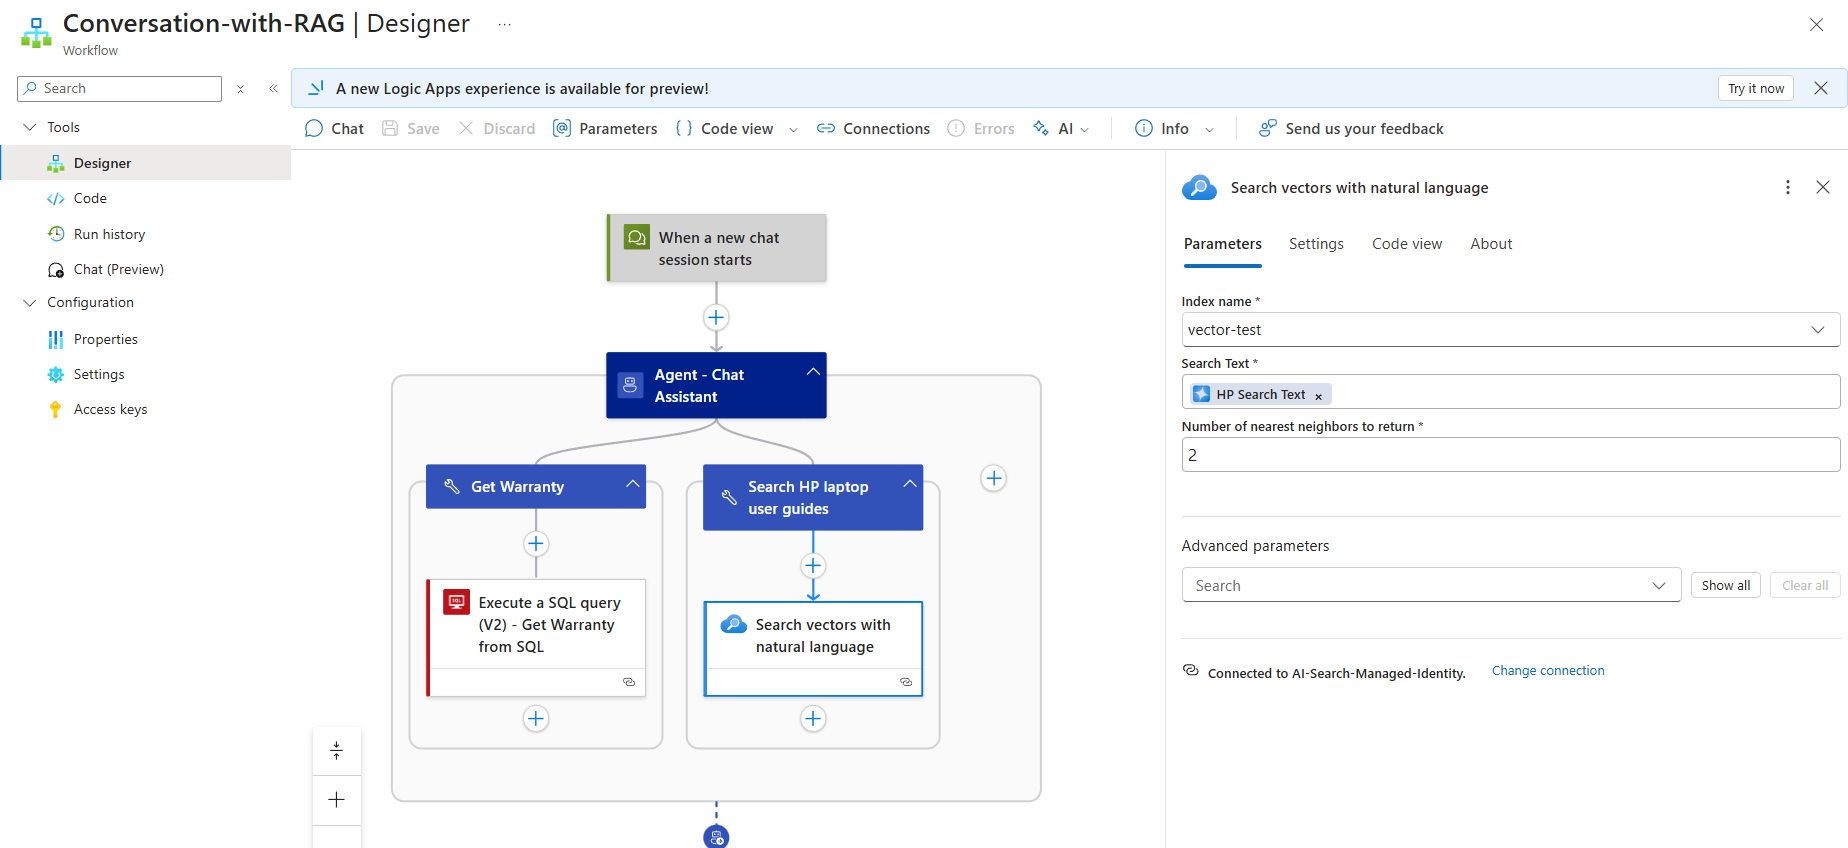Open the Chat toolbar button
Viewport: 1848px width, 848px height.
[x=334, y=129]
